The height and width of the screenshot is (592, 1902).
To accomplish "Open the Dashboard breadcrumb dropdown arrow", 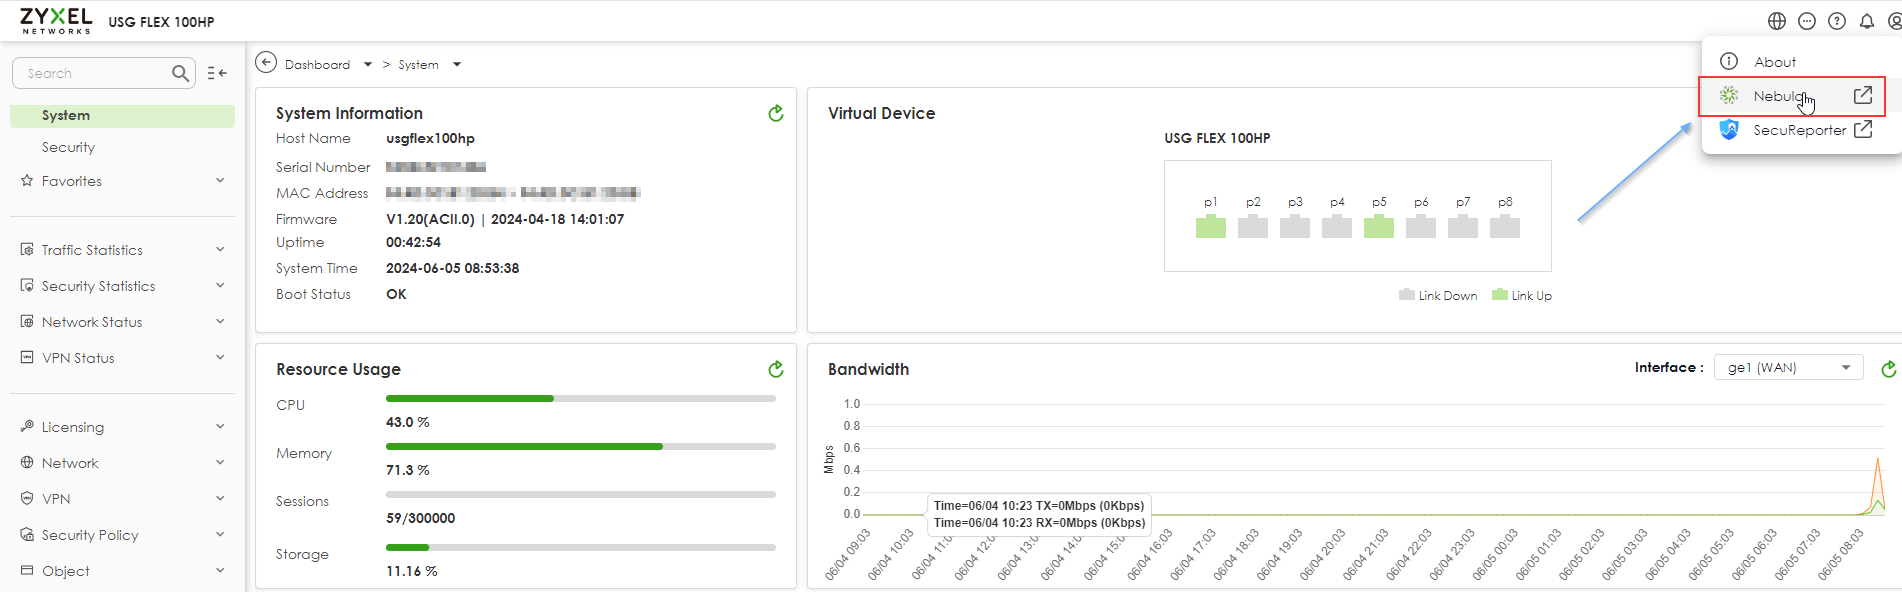I will (x=368, y=65).
